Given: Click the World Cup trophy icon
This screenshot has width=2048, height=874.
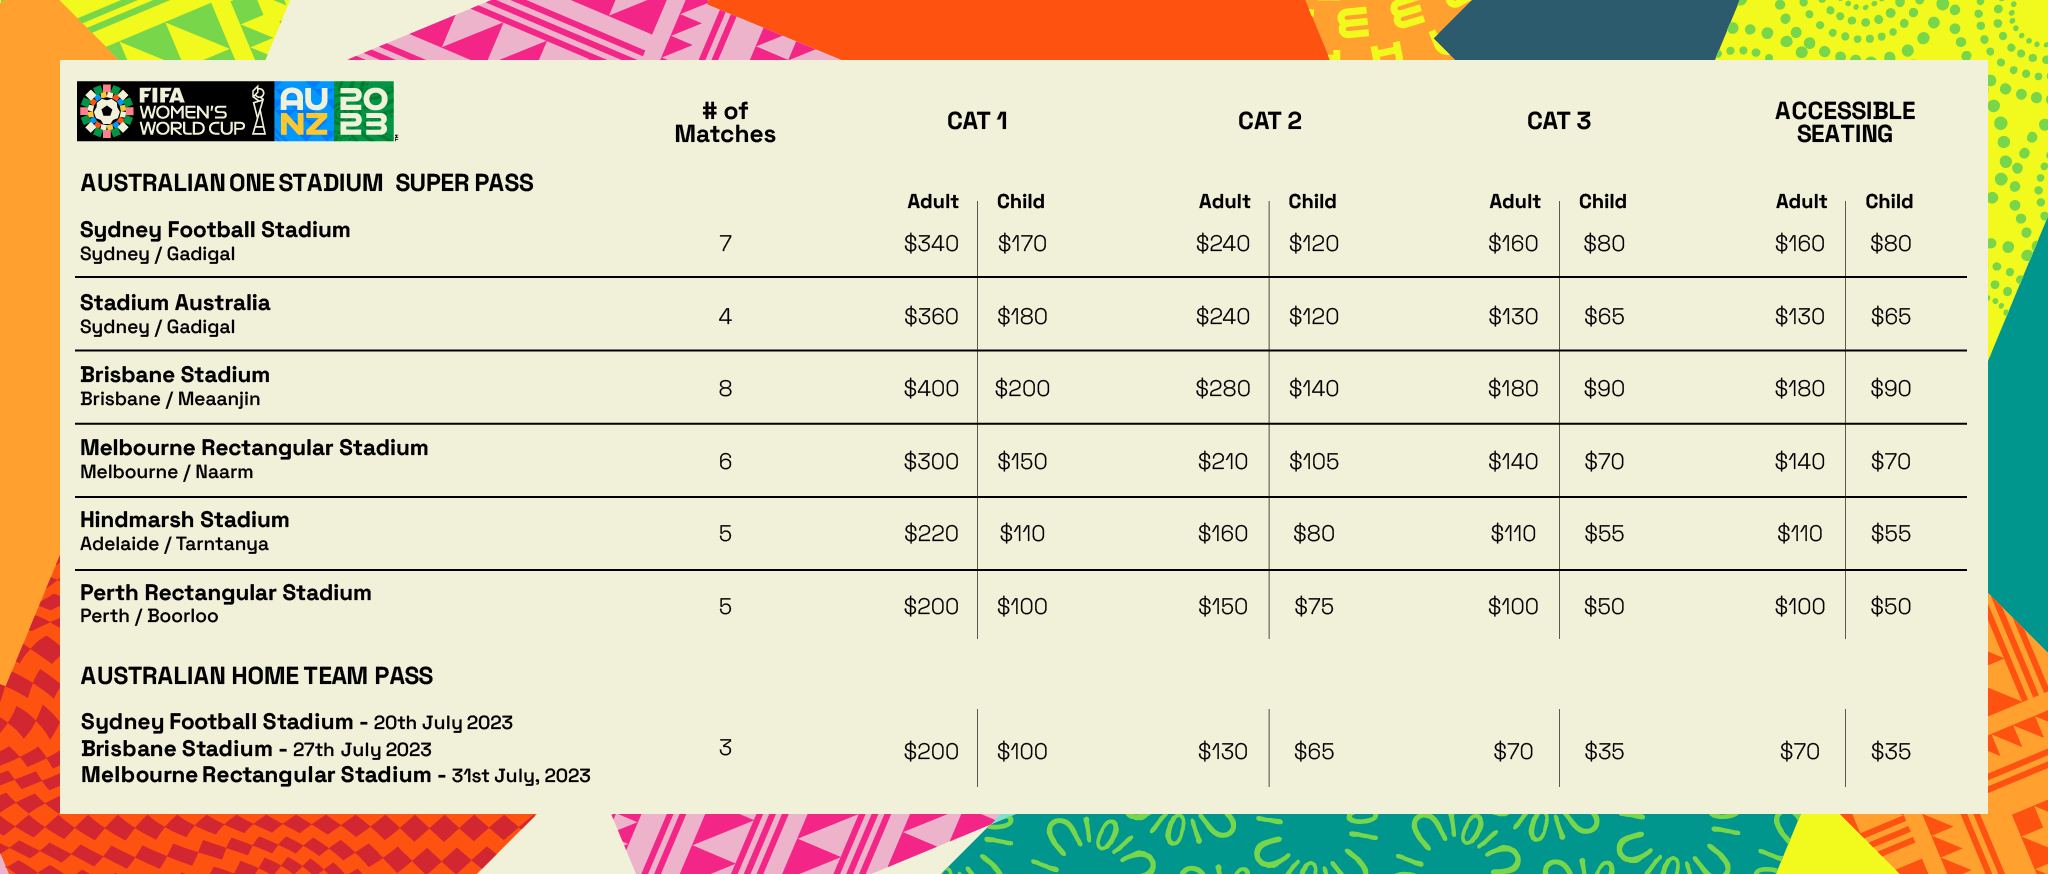Looking at the screenshot, I should pos(259,111).
